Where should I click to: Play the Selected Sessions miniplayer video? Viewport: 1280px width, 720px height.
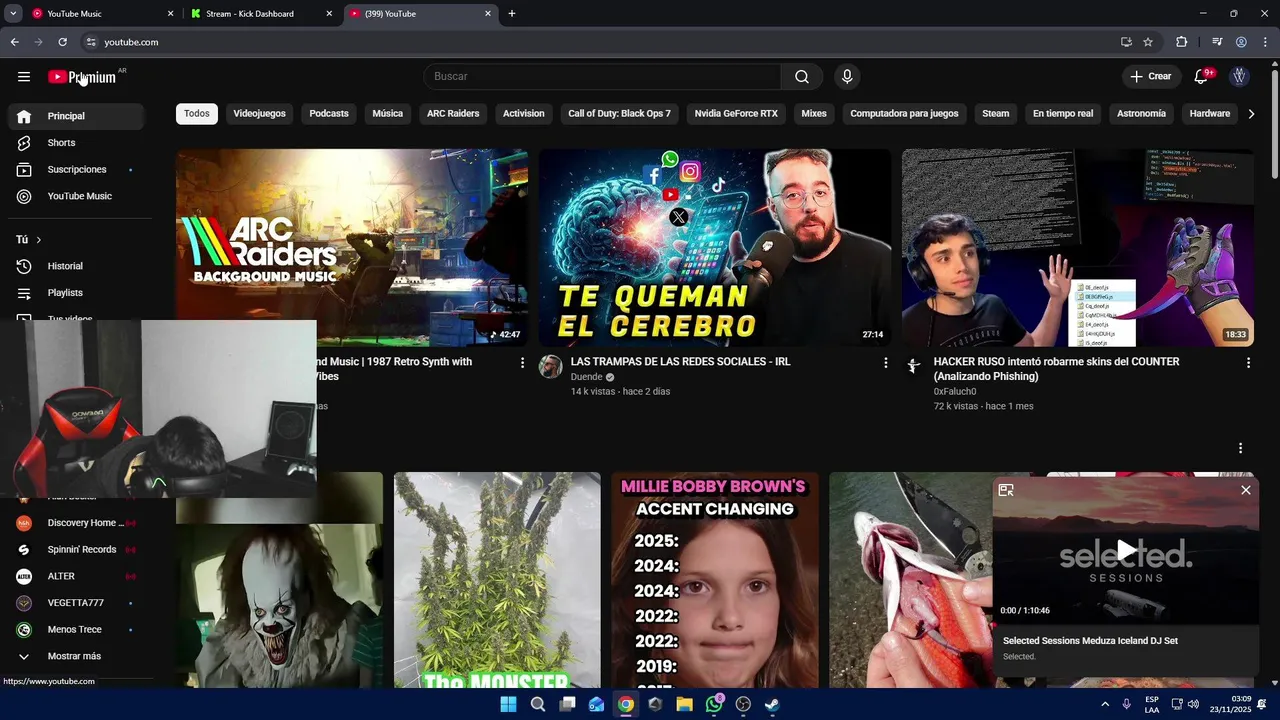(1126, 550)
